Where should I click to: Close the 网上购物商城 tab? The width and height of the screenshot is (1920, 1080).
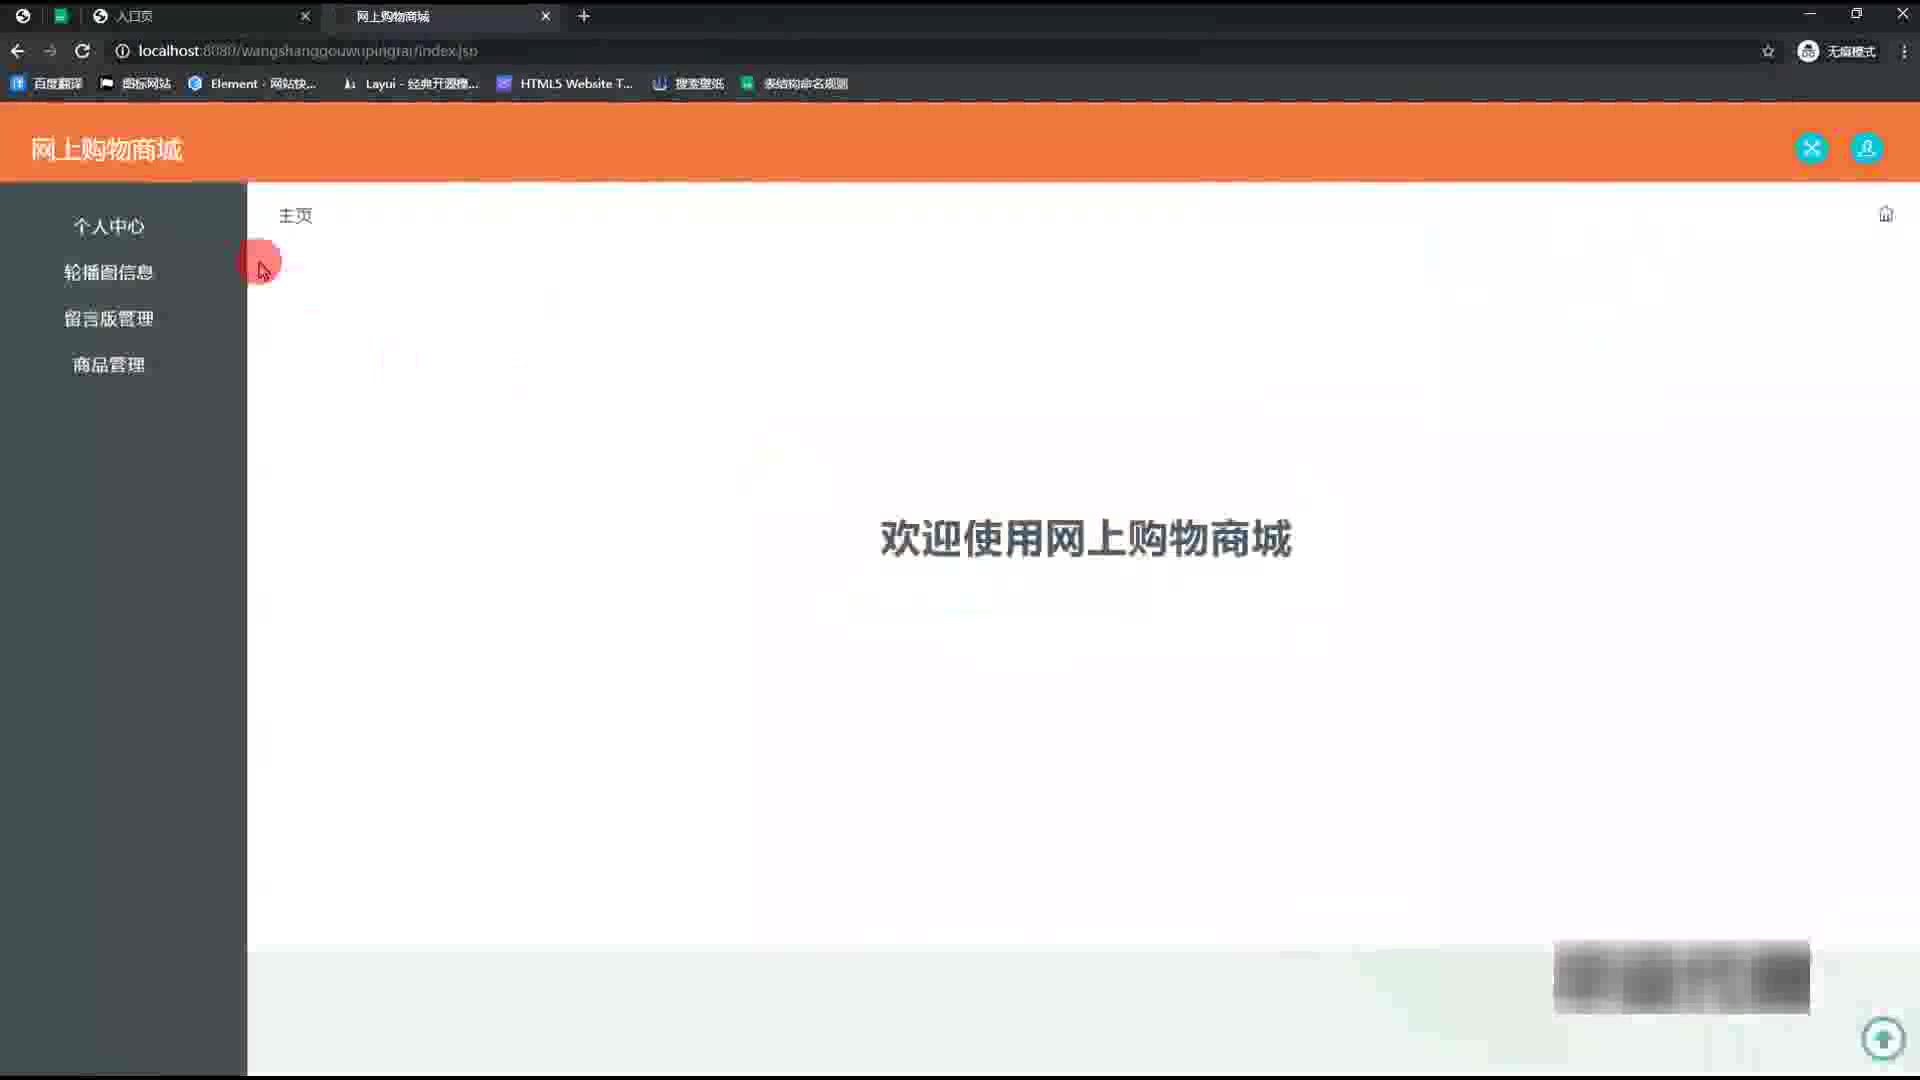coord(545,16)
